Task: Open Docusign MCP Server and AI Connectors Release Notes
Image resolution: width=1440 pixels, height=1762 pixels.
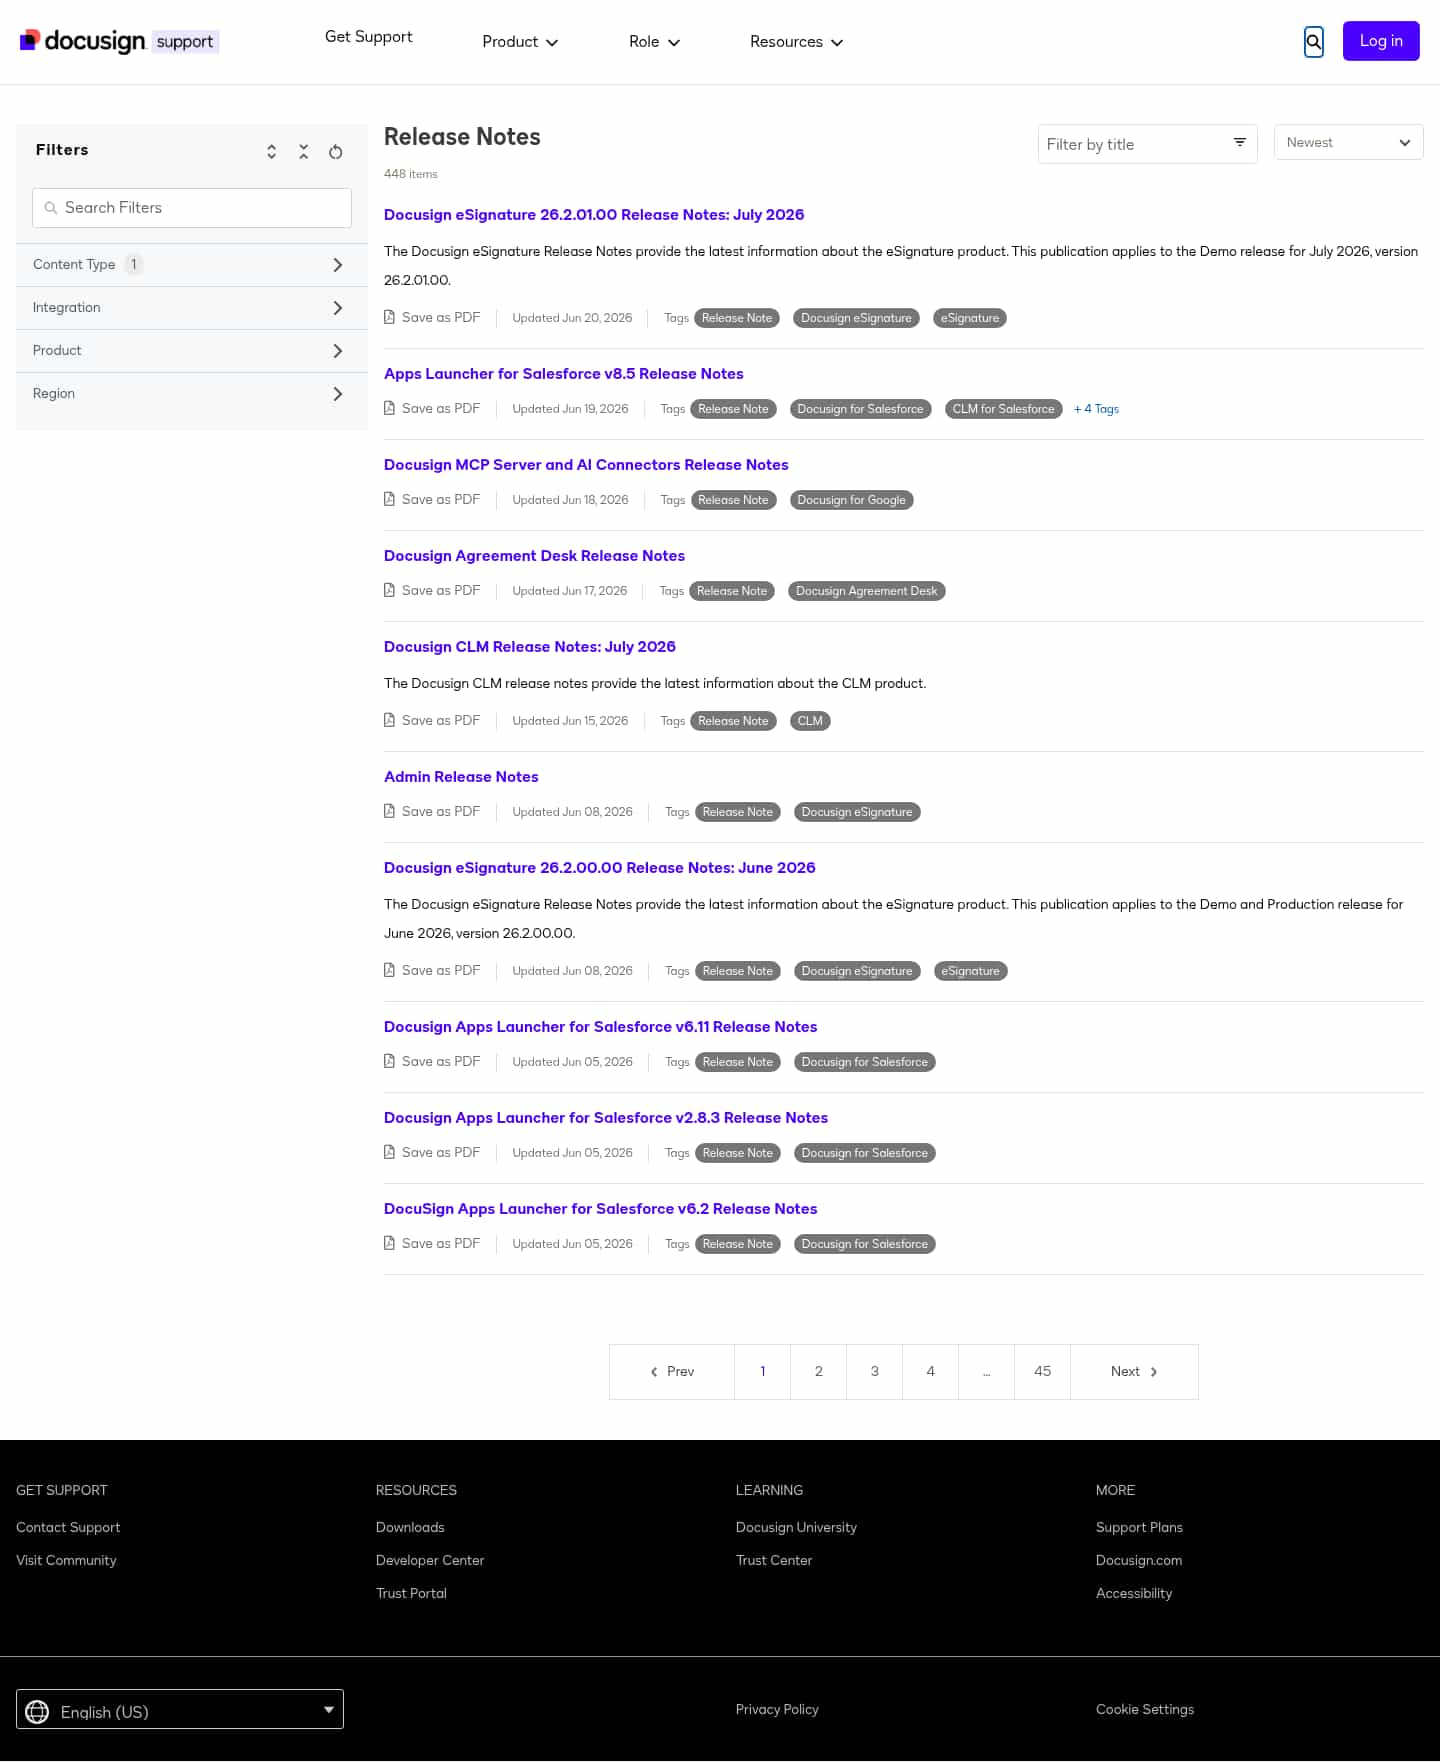Action: tap(586, 465)
